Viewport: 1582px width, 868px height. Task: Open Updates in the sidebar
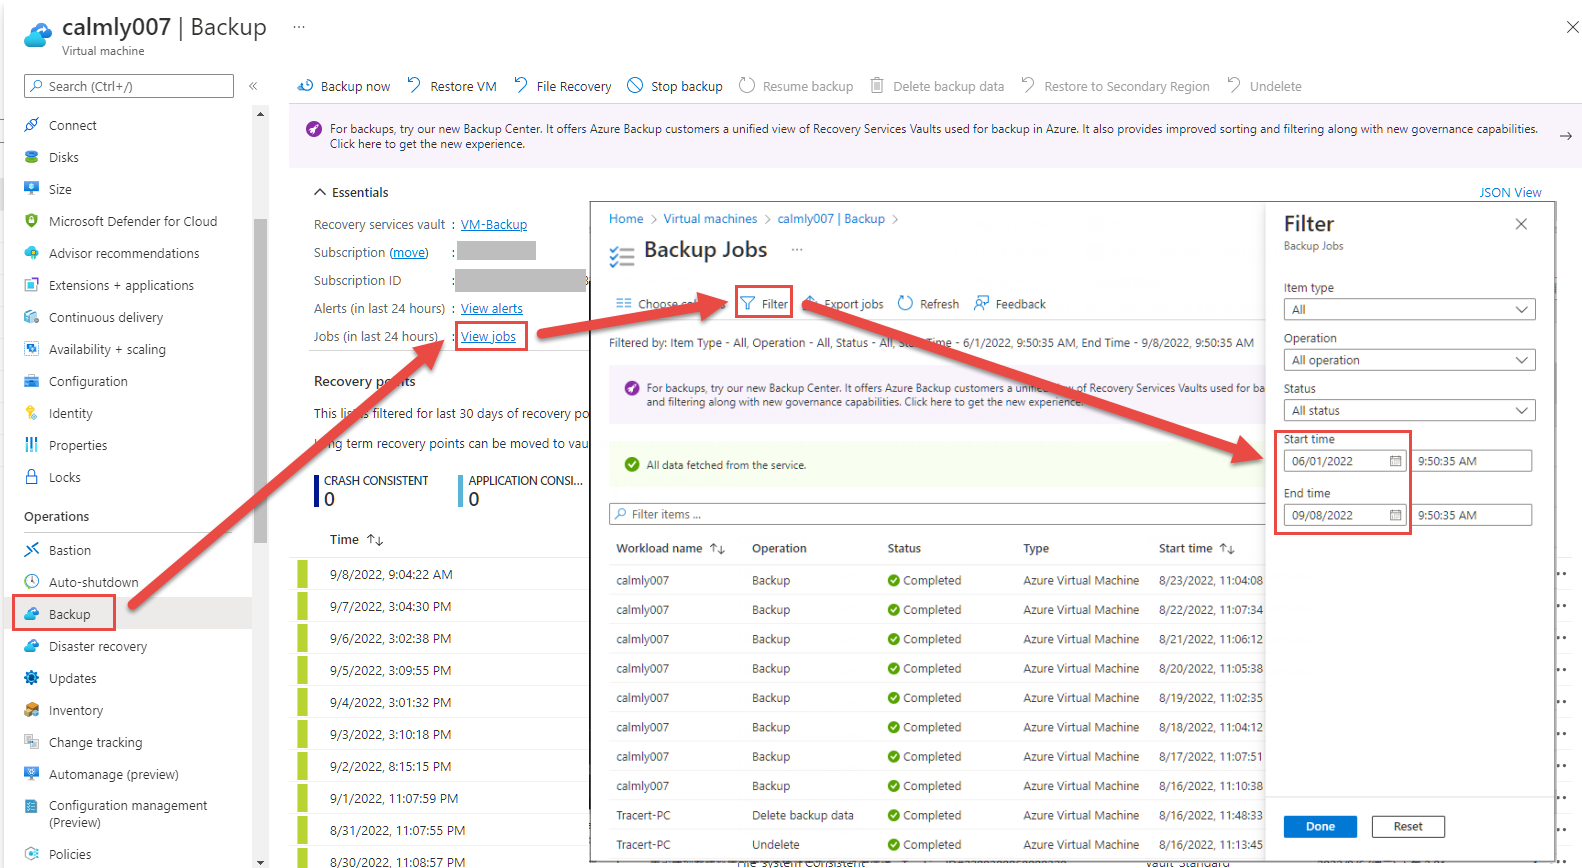click(72, 678)
